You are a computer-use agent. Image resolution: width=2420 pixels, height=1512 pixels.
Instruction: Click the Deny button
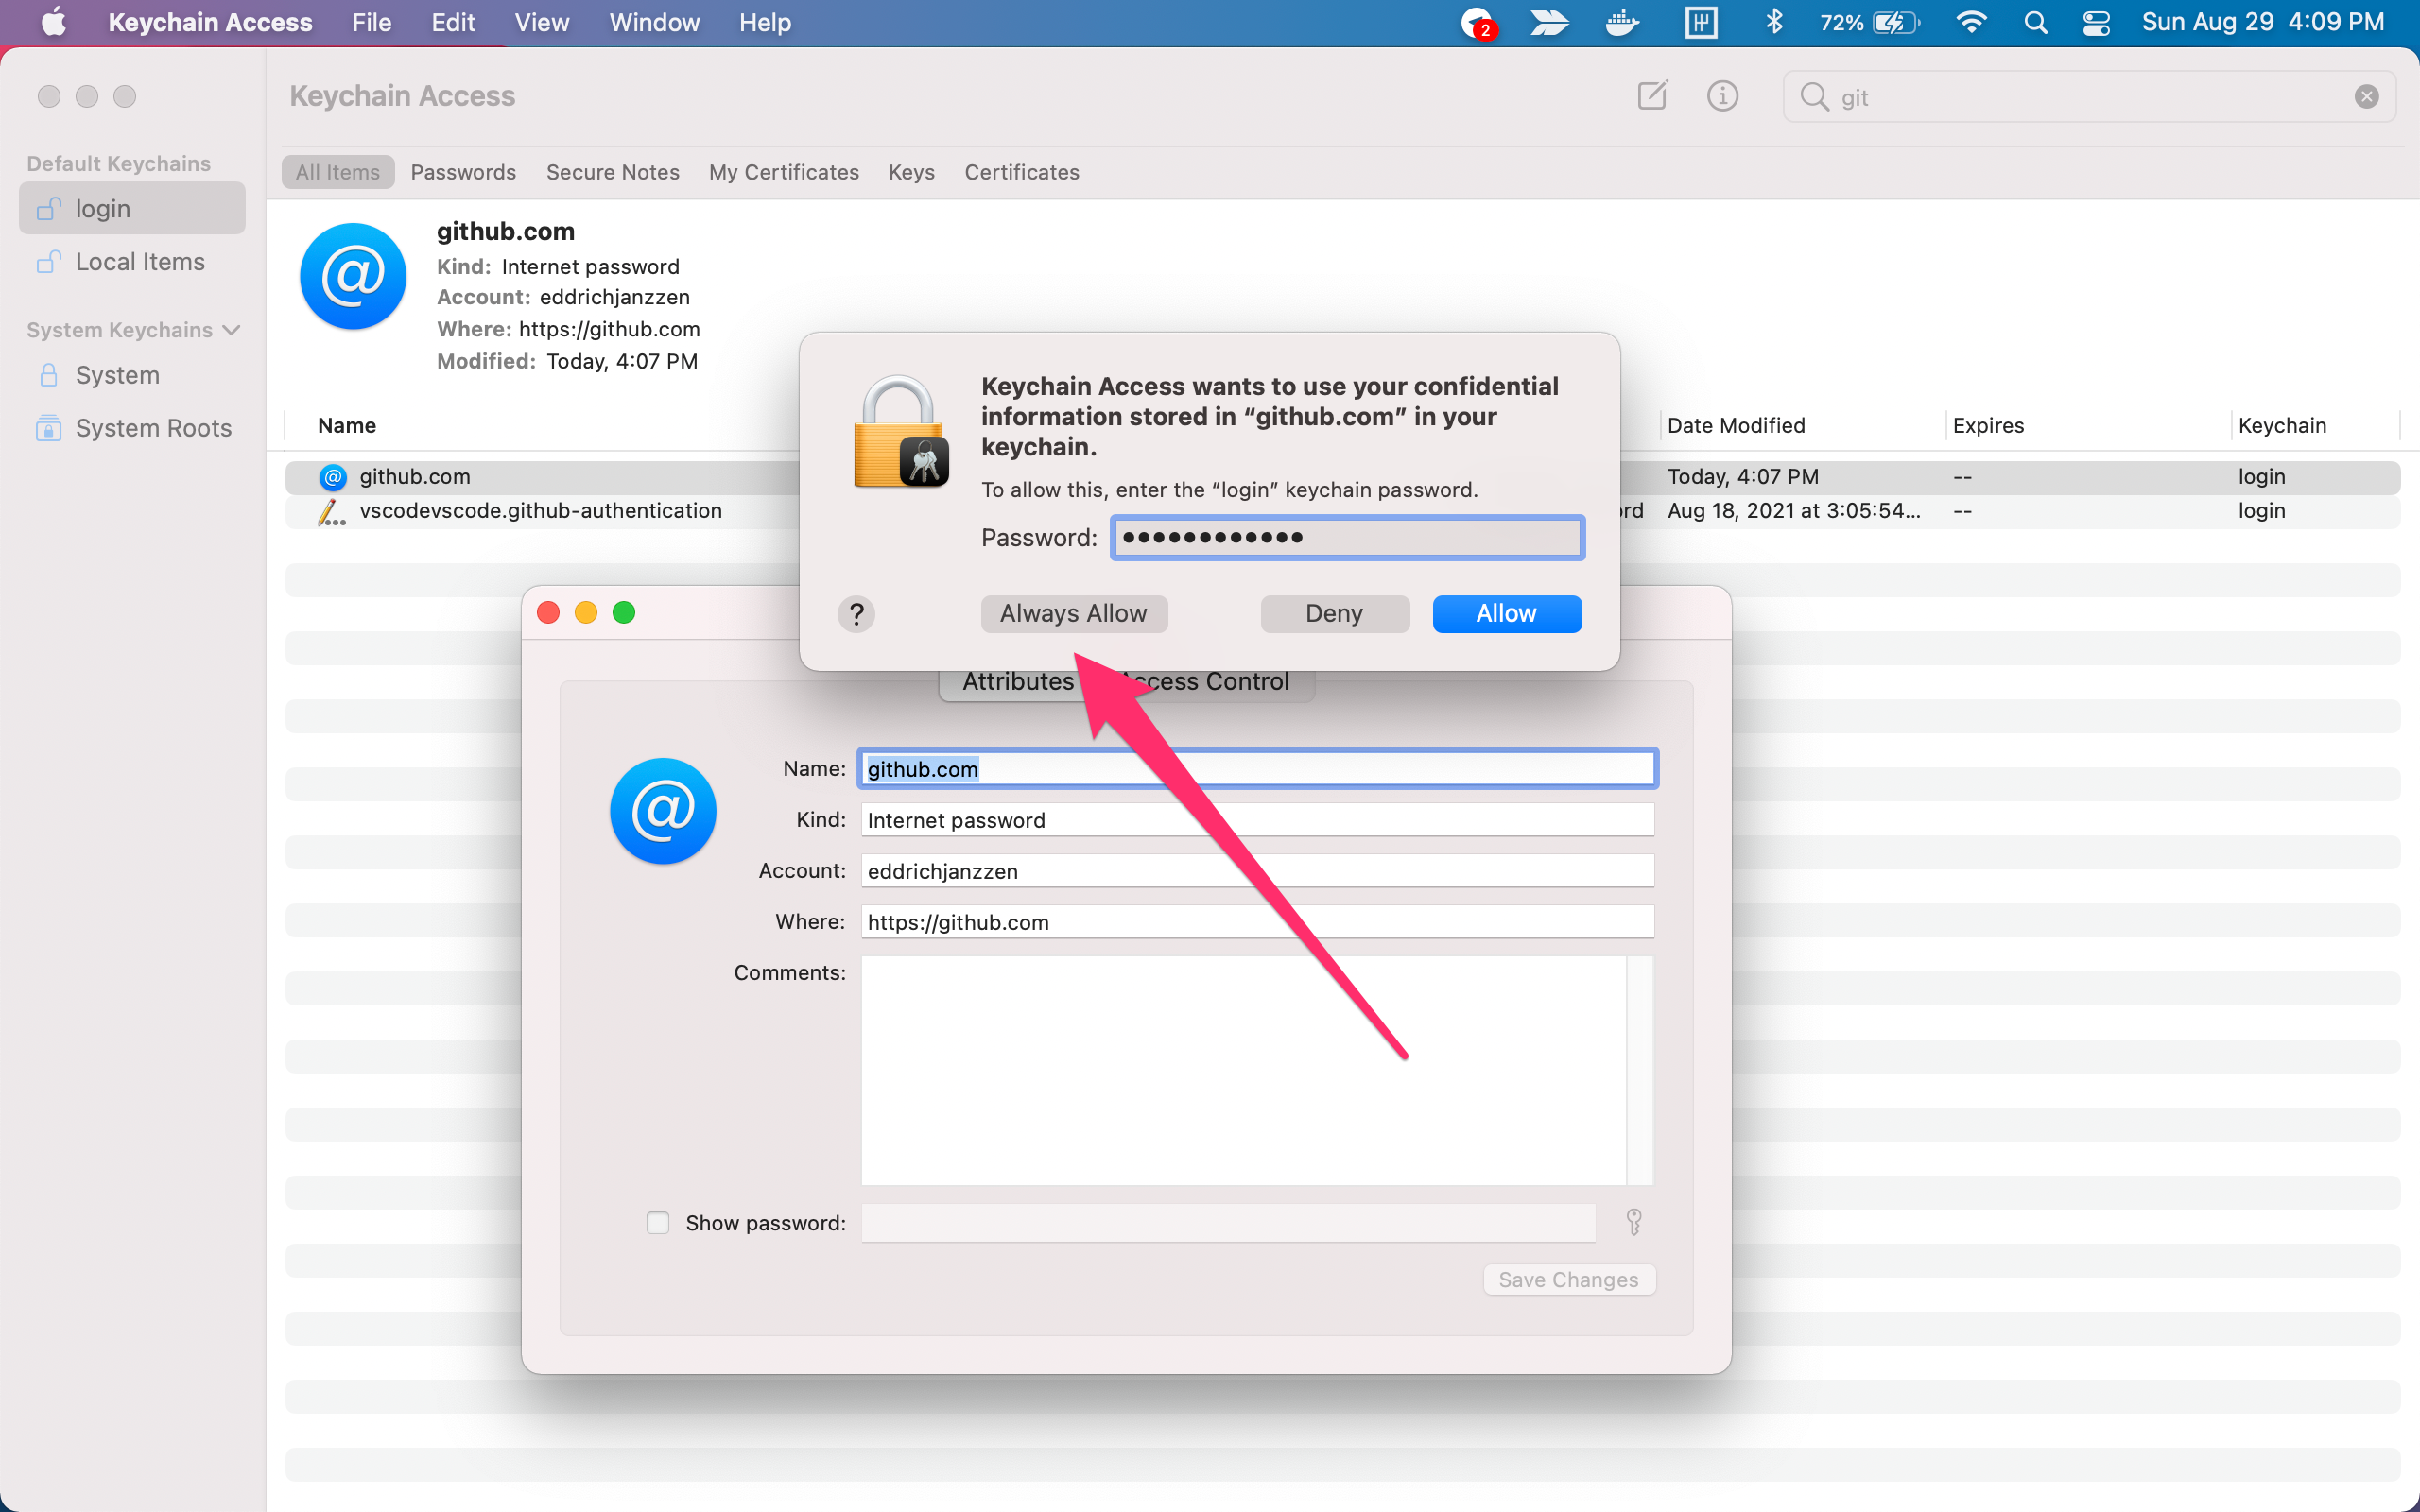1334,614
